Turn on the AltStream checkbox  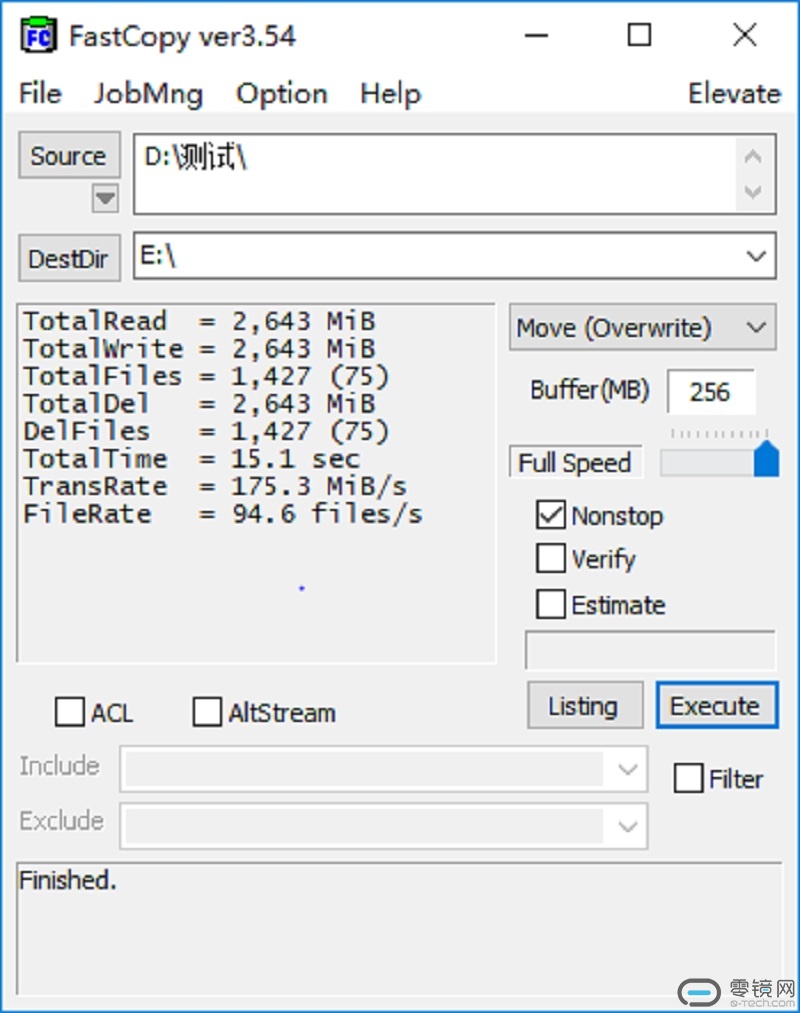[207, 712]
